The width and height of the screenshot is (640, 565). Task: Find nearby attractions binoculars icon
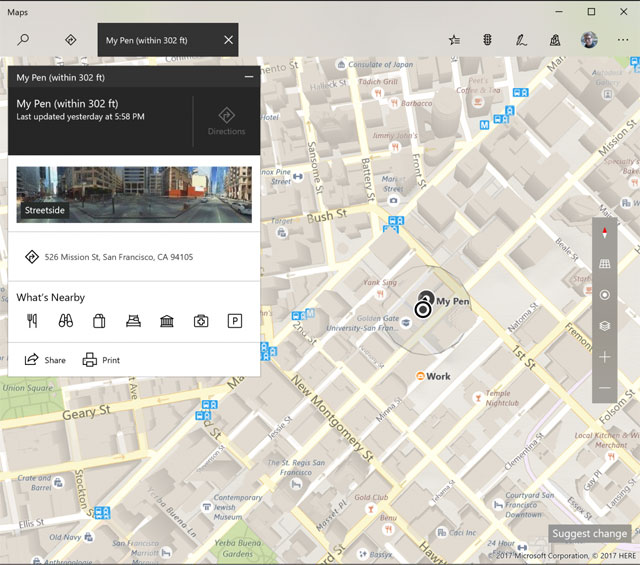tap(66, 321)
